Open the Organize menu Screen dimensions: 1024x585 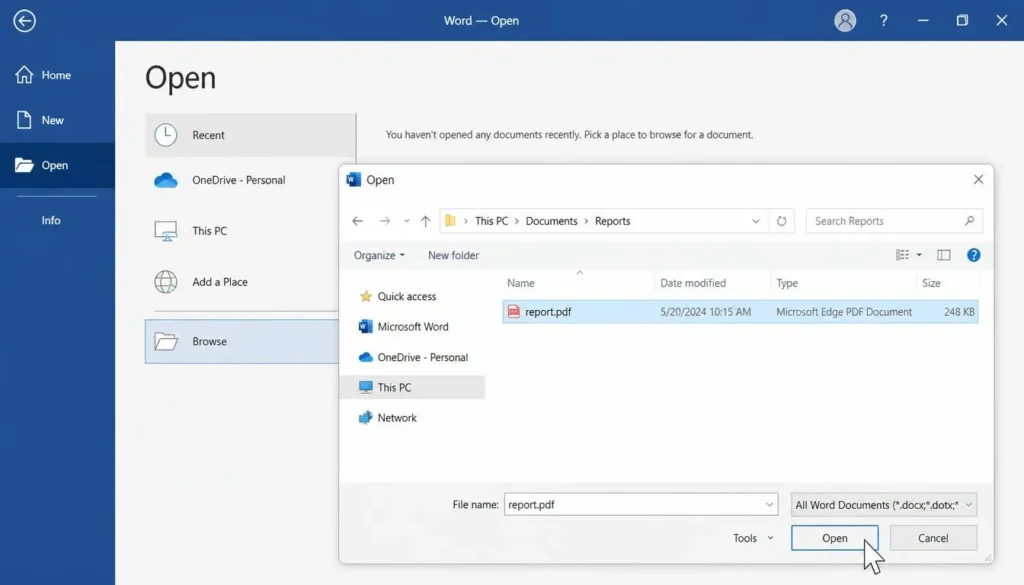pos(379,255)
